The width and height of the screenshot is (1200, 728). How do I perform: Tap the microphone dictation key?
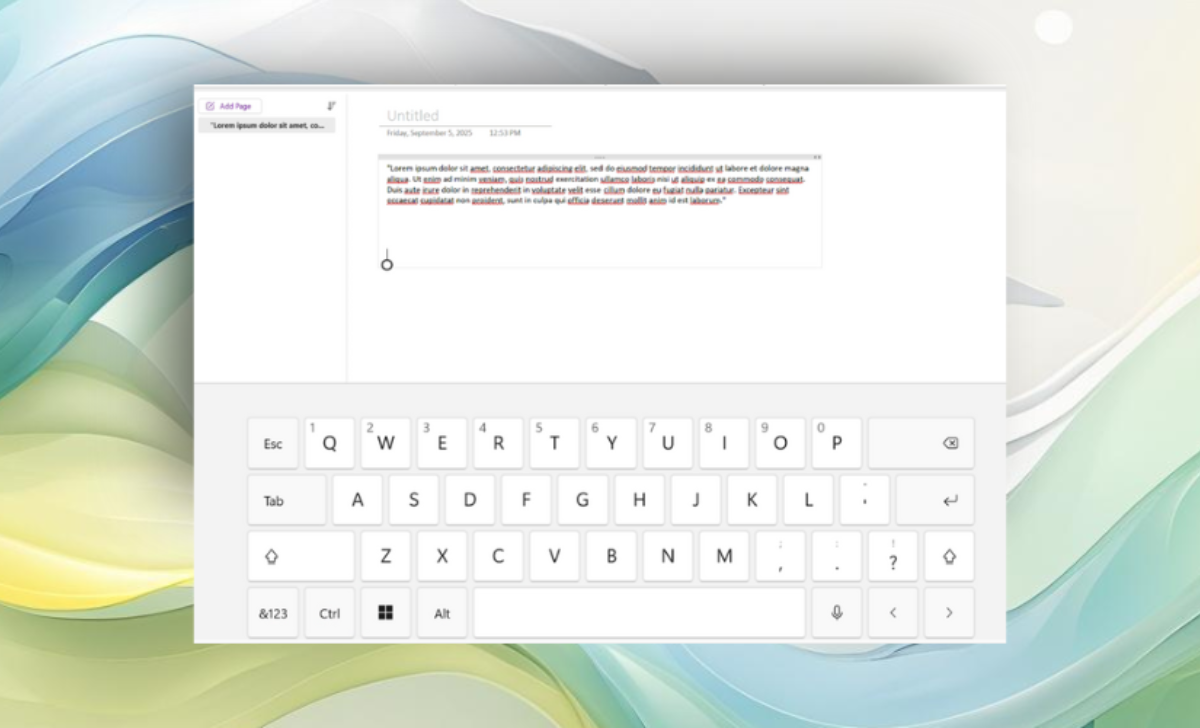point(837,613)
